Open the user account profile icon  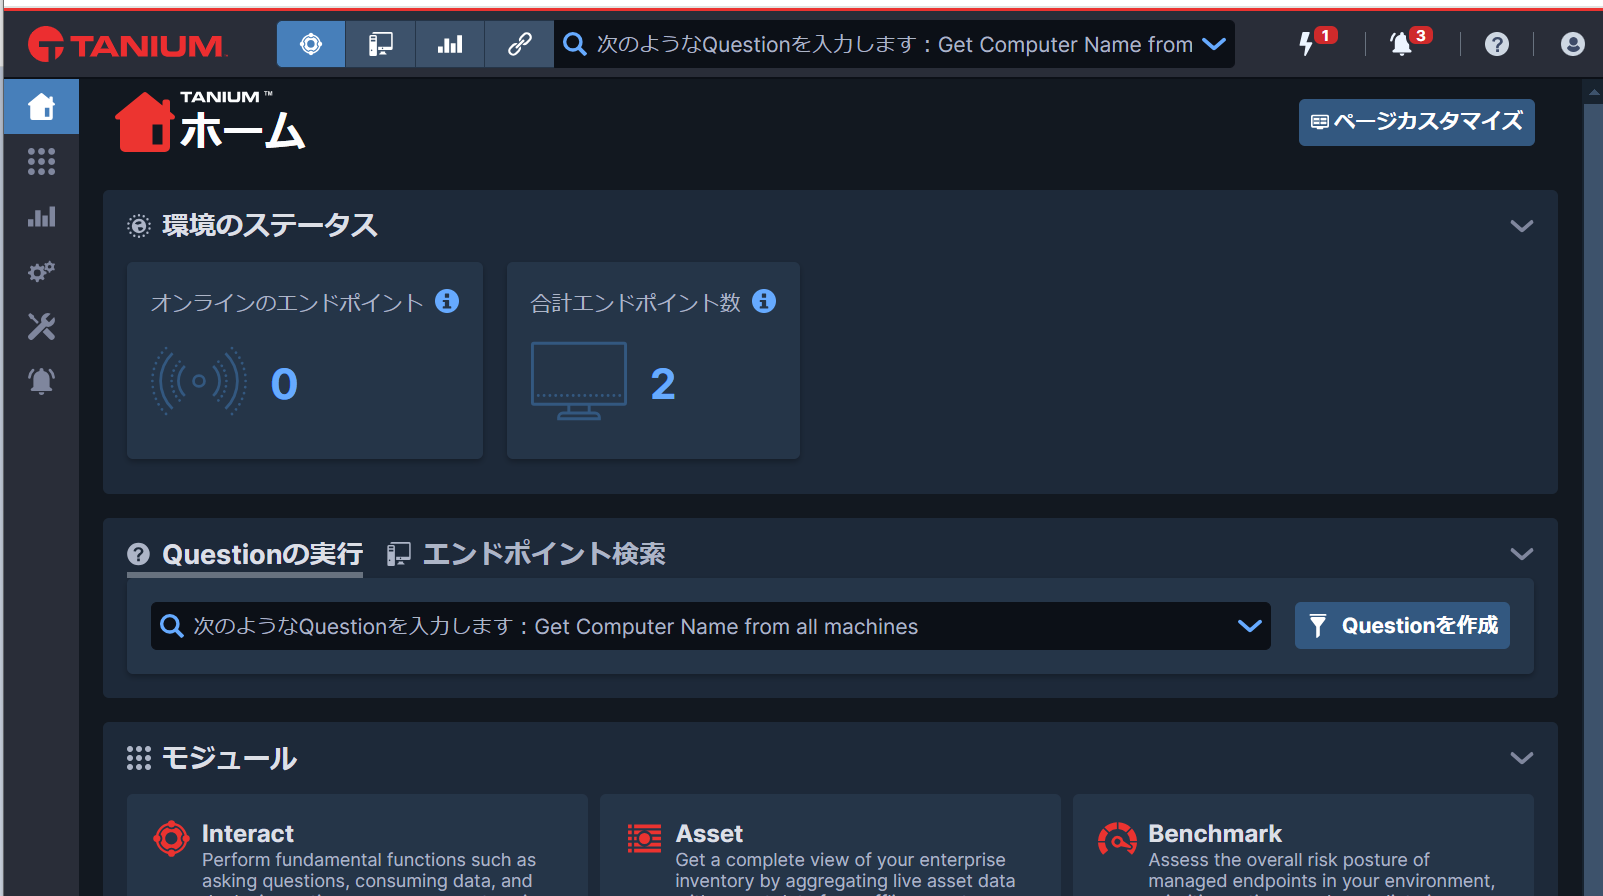(x=1573, y=44)
